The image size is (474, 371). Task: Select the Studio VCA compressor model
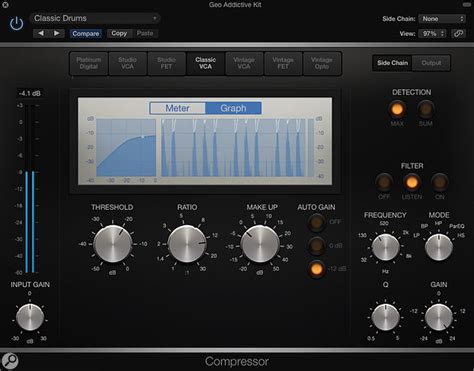point(127,63)
